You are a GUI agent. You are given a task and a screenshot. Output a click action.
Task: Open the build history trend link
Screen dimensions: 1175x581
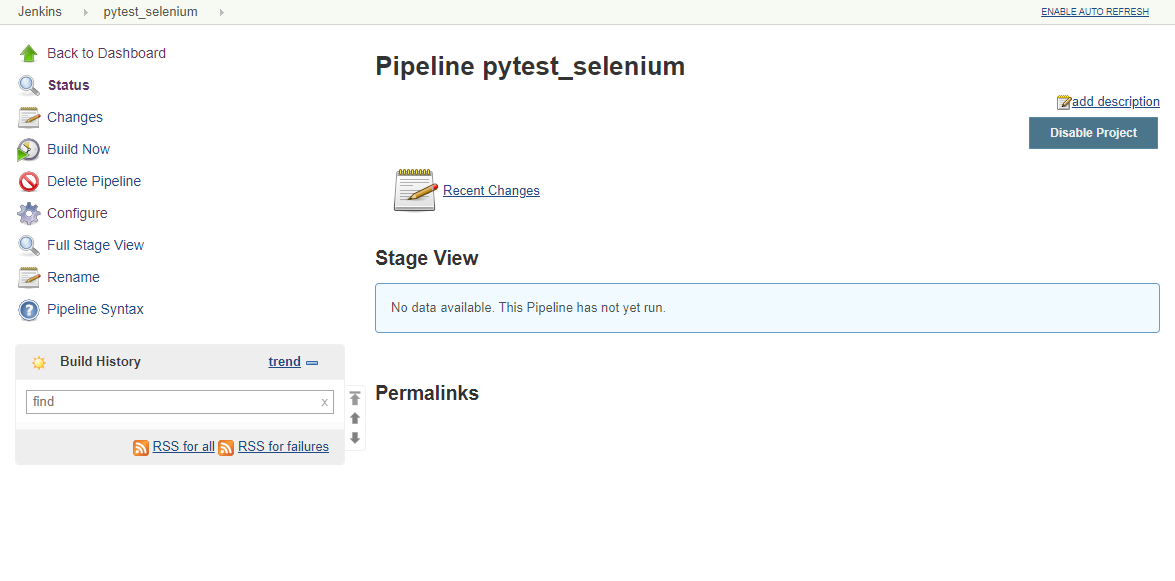(x=284, y=362)
